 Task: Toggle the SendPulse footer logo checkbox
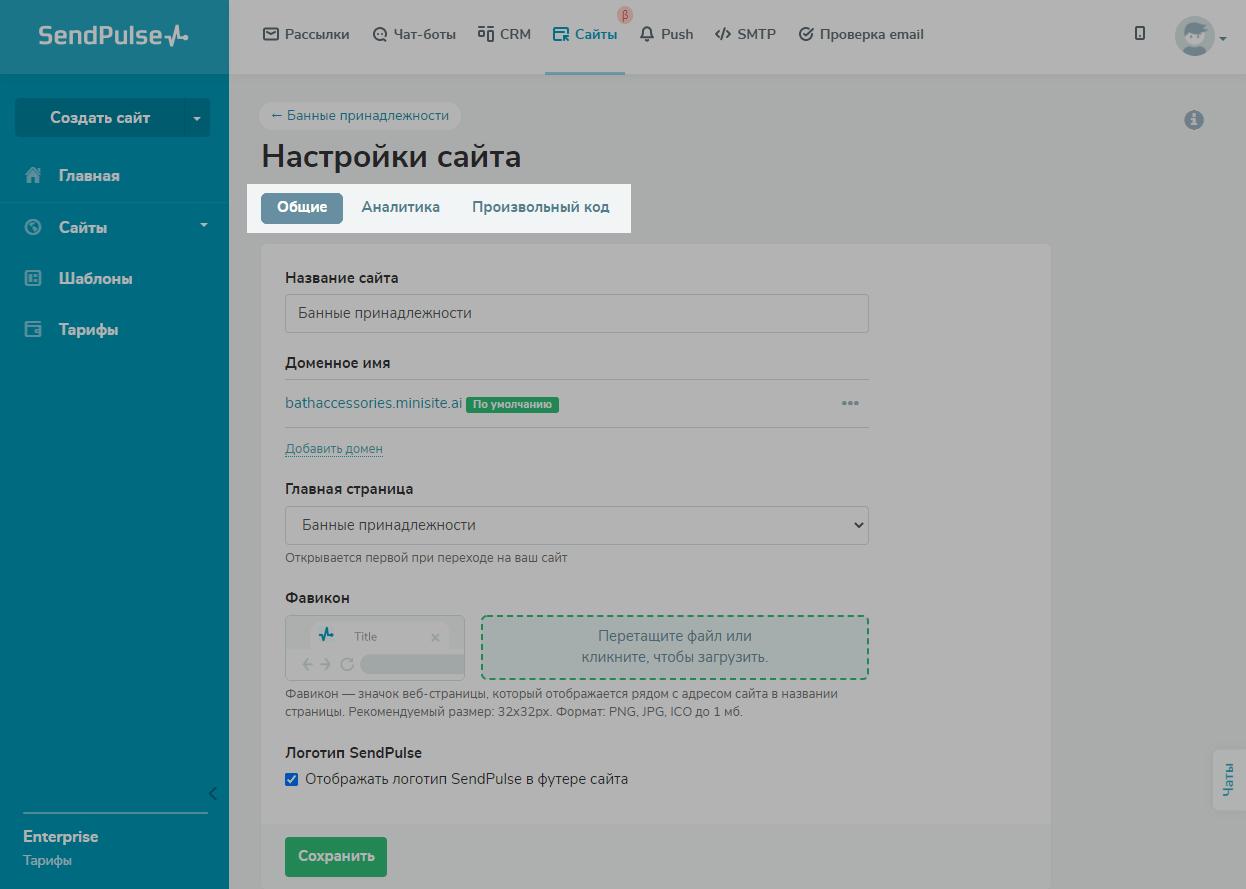pyautogui.click(x=292, y=780)
